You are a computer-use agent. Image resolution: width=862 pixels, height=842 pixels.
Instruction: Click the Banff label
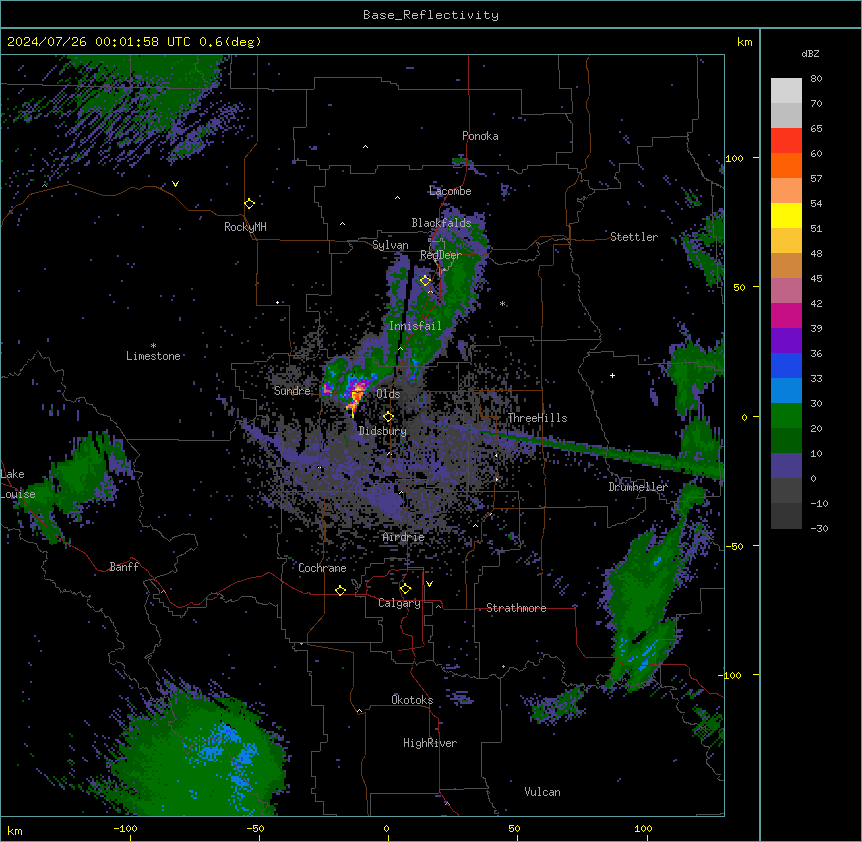[x=124, y=567]
